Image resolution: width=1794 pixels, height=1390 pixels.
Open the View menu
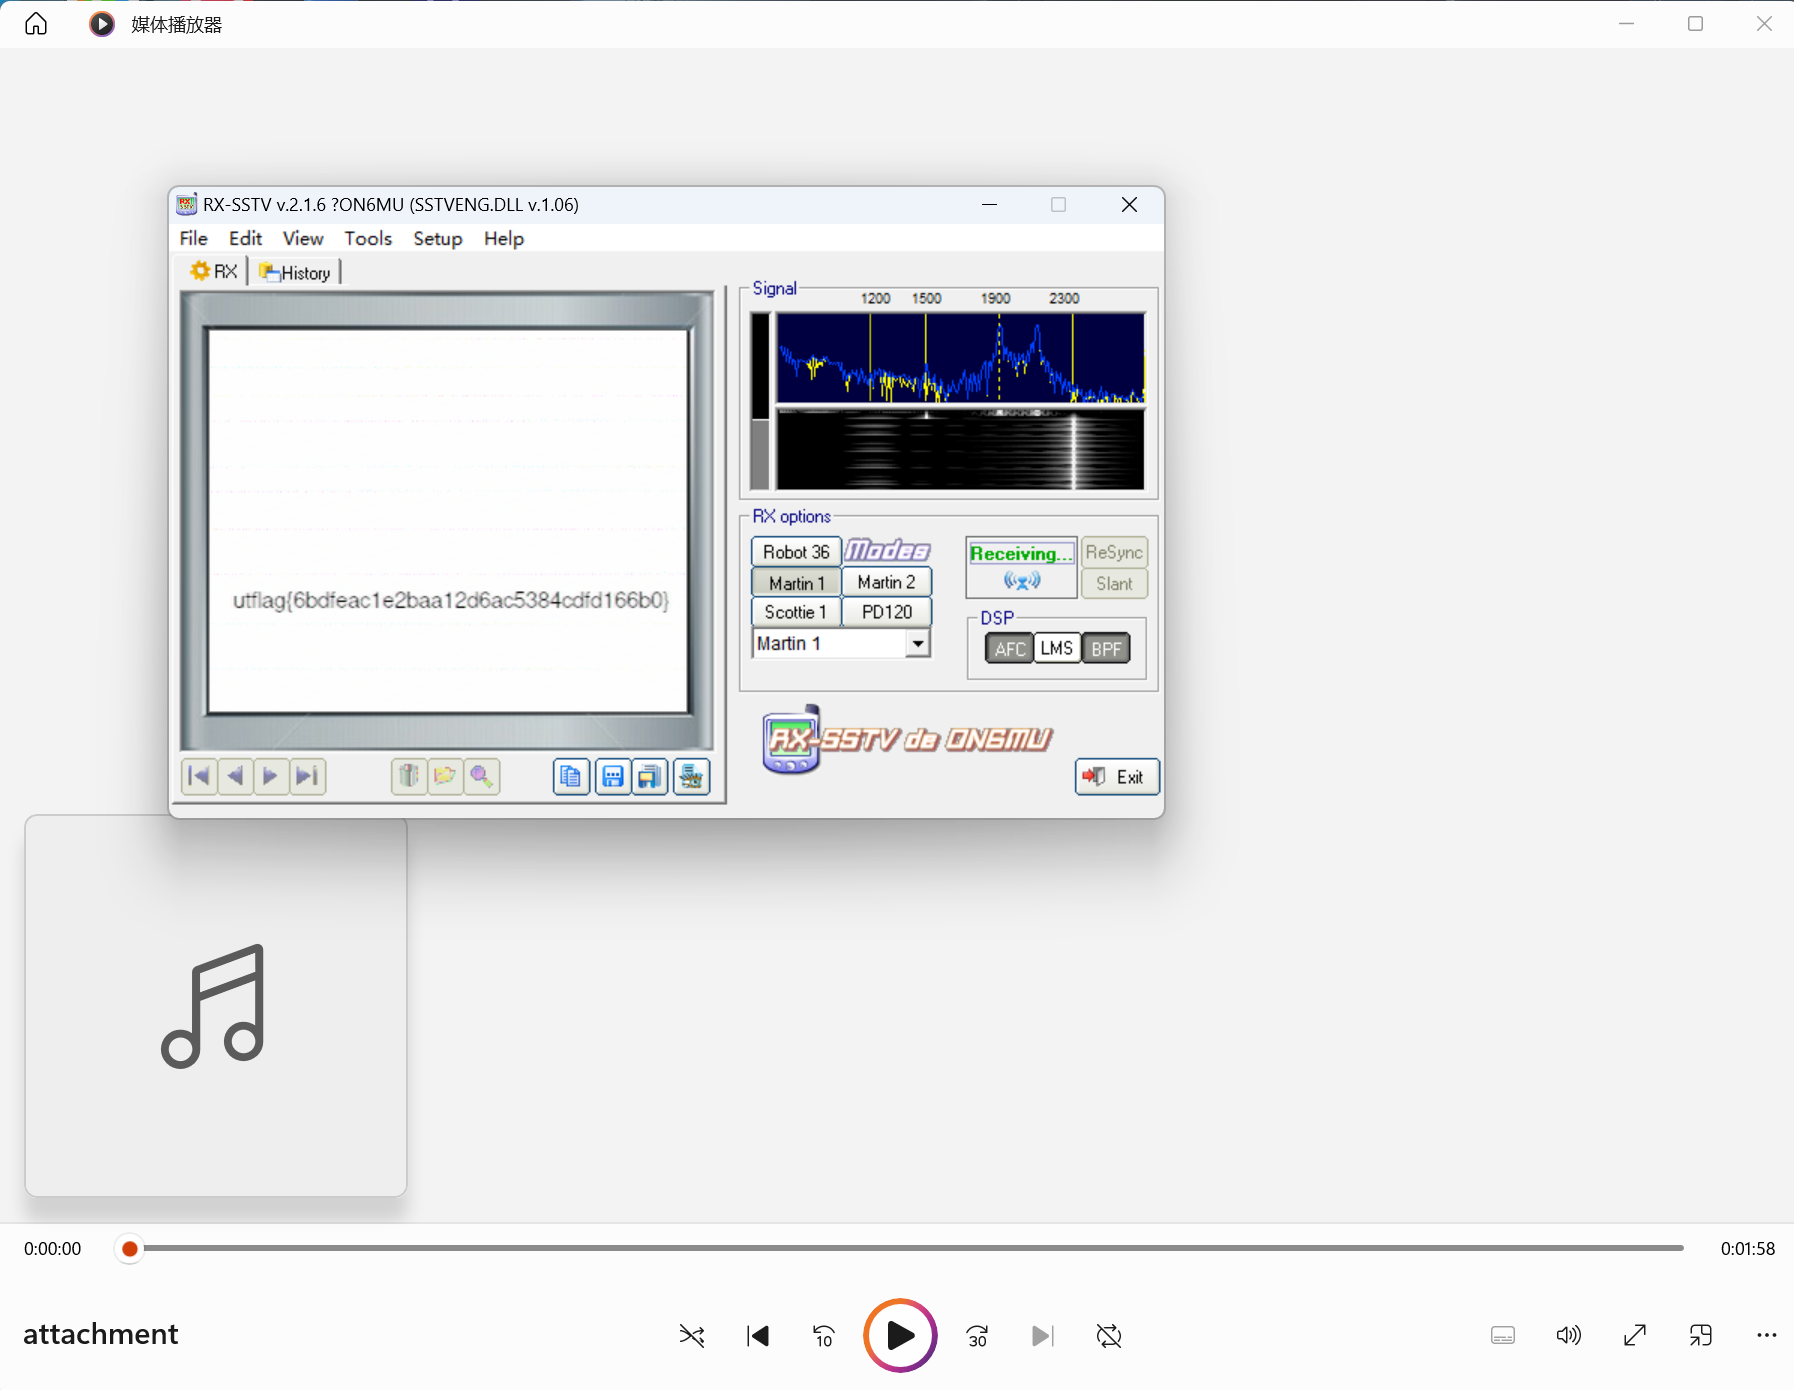point(303,238)
